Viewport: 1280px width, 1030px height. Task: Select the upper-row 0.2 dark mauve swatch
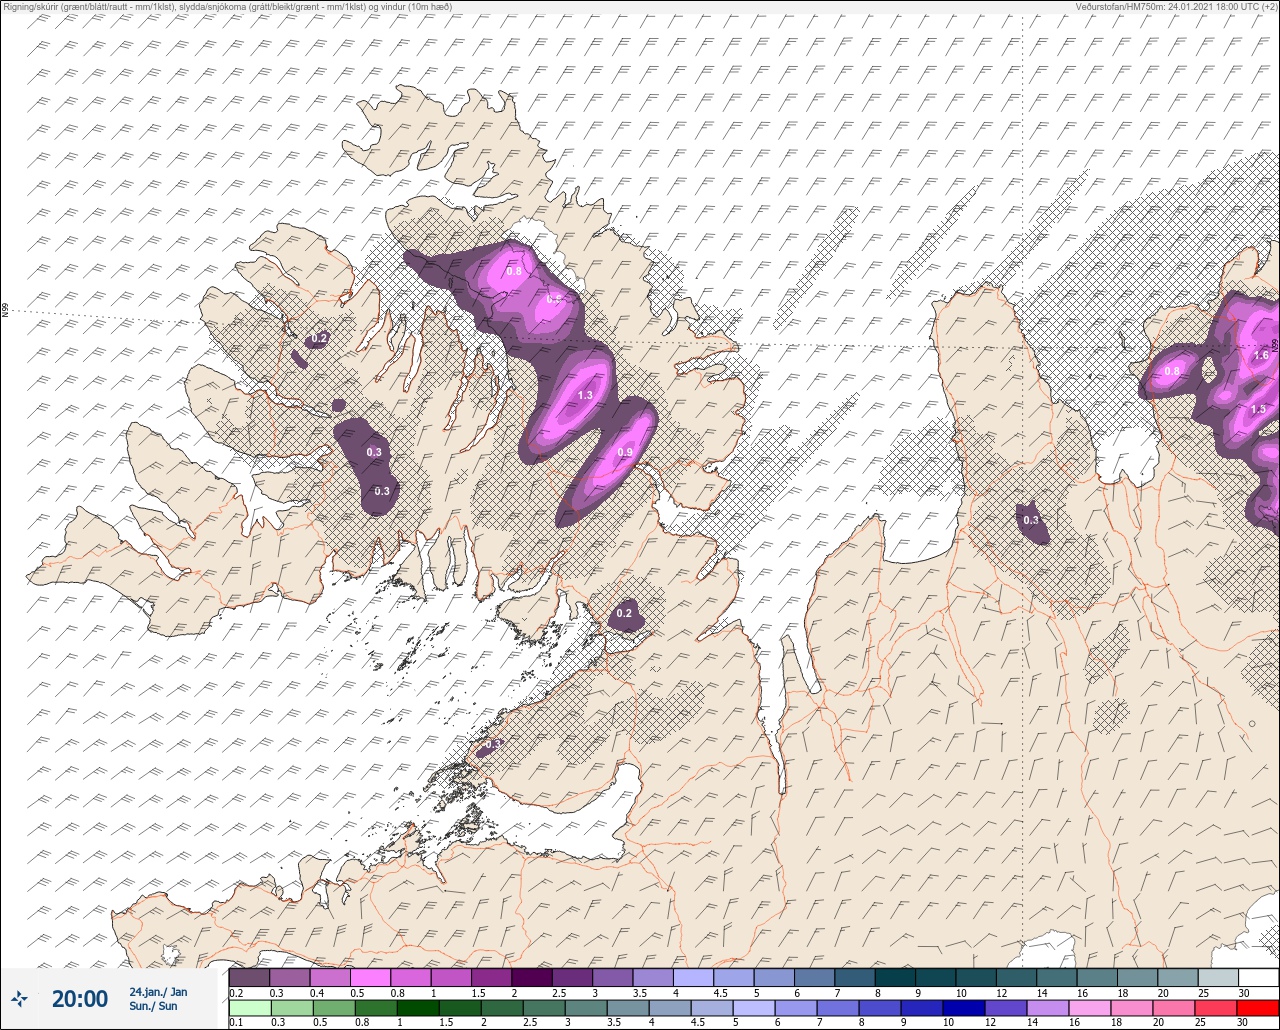coord(249,977)
